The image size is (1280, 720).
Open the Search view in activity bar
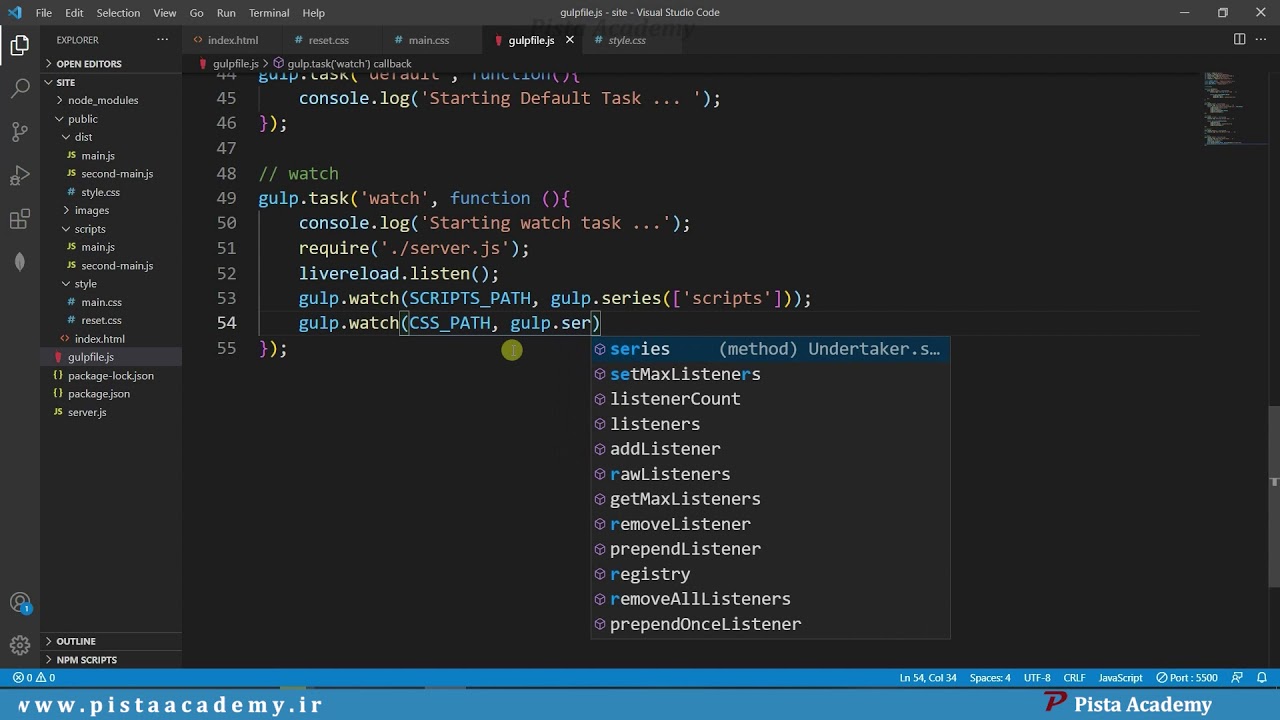tap(20, 88)
